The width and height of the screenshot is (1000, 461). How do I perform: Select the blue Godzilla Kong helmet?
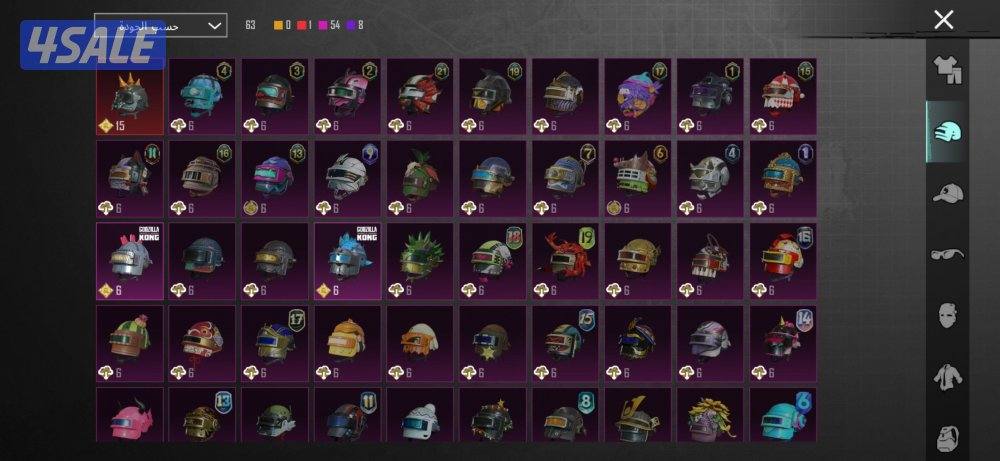348,261
